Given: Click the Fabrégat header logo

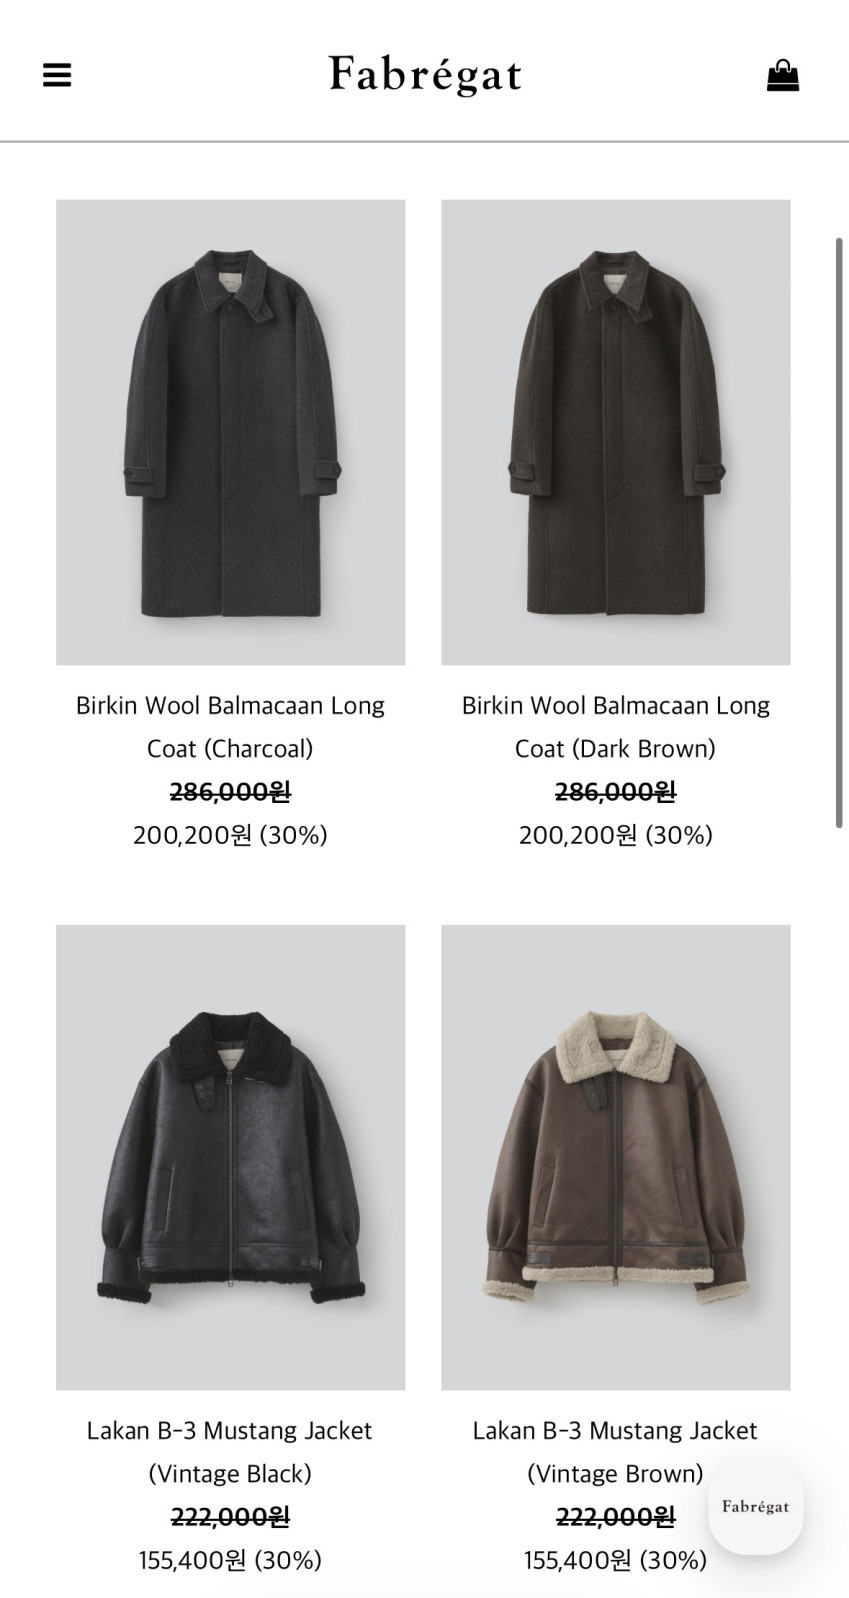Looking at the screenshot, I should click(x=425, y=75).
